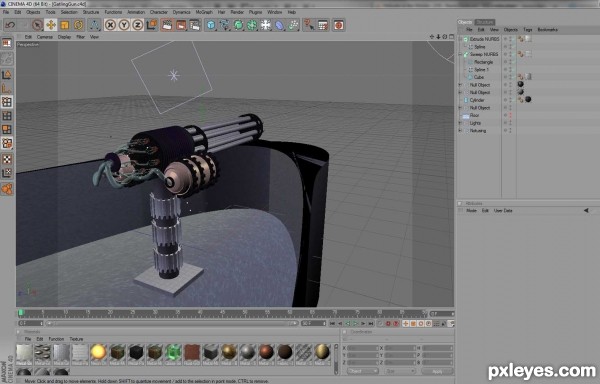Toggle visibility dots of Cylinder

pyautogui.click(x=510, y=100)
